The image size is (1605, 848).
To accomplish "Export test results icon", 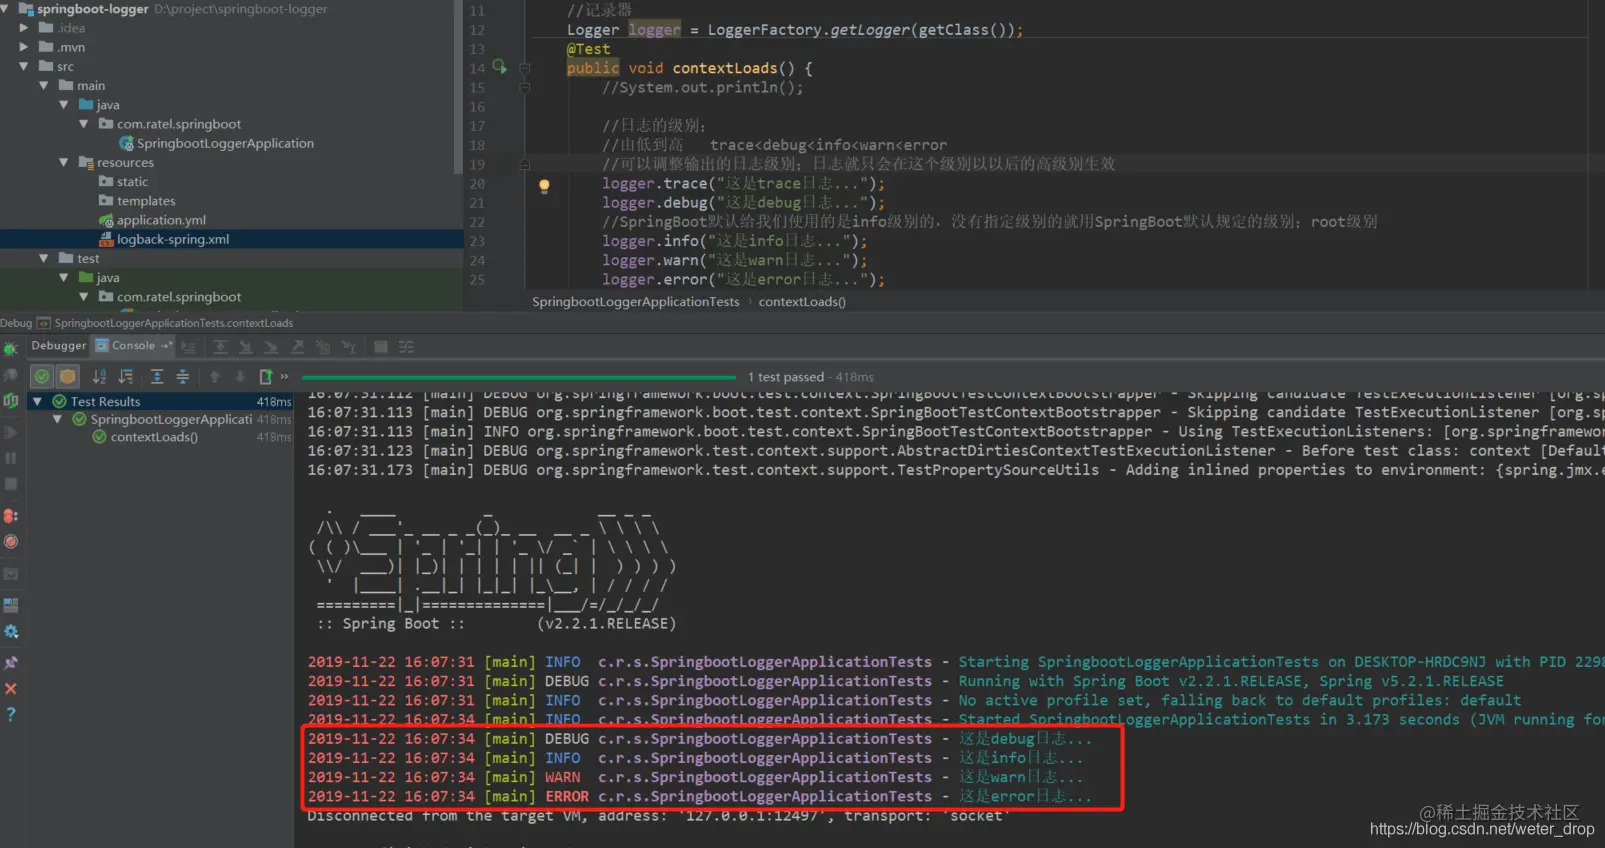I will 266,376.
